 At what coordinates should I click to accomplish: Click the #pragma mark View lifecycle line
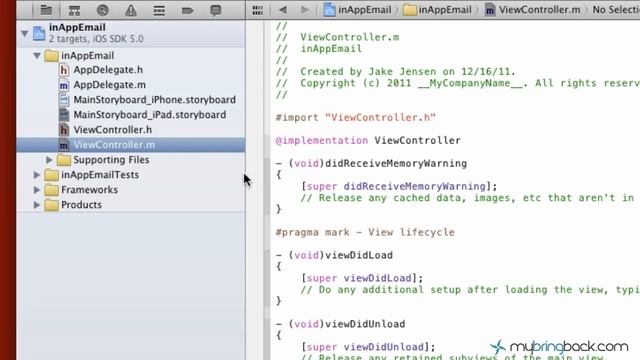tap(365, 232)
